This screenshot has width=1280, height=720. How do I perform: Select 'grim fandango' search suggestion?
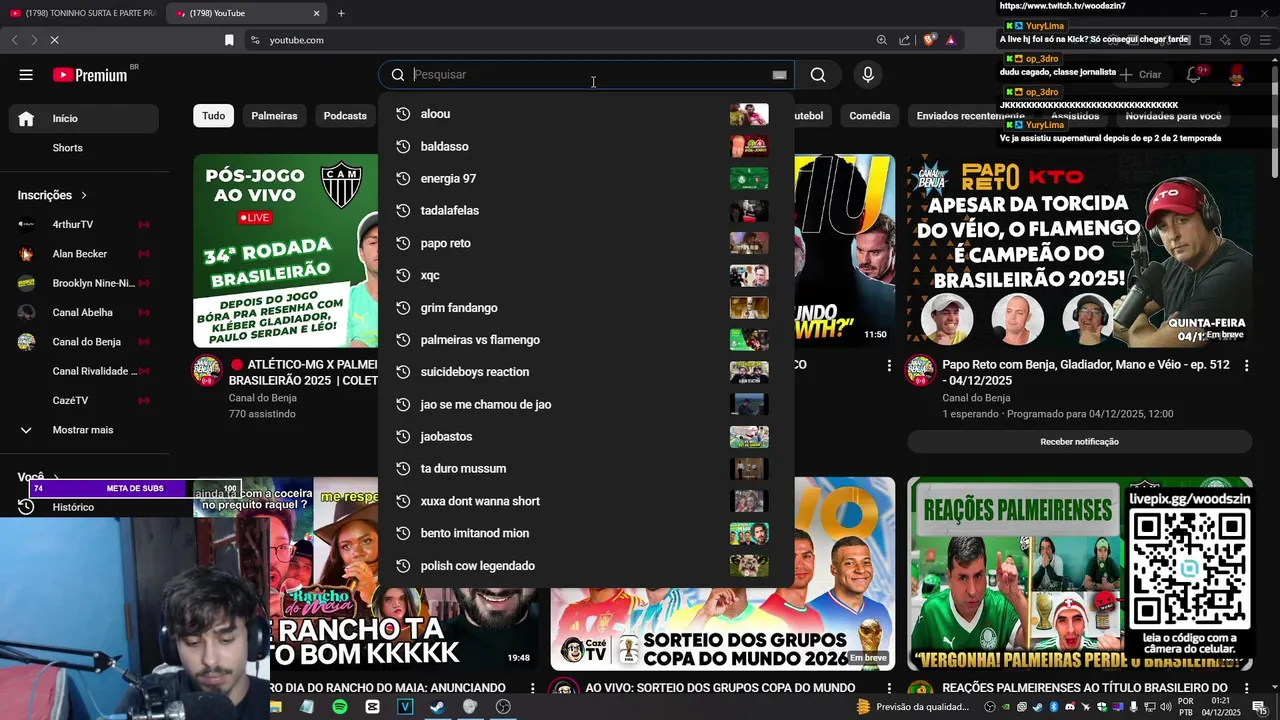coord(586,308)
